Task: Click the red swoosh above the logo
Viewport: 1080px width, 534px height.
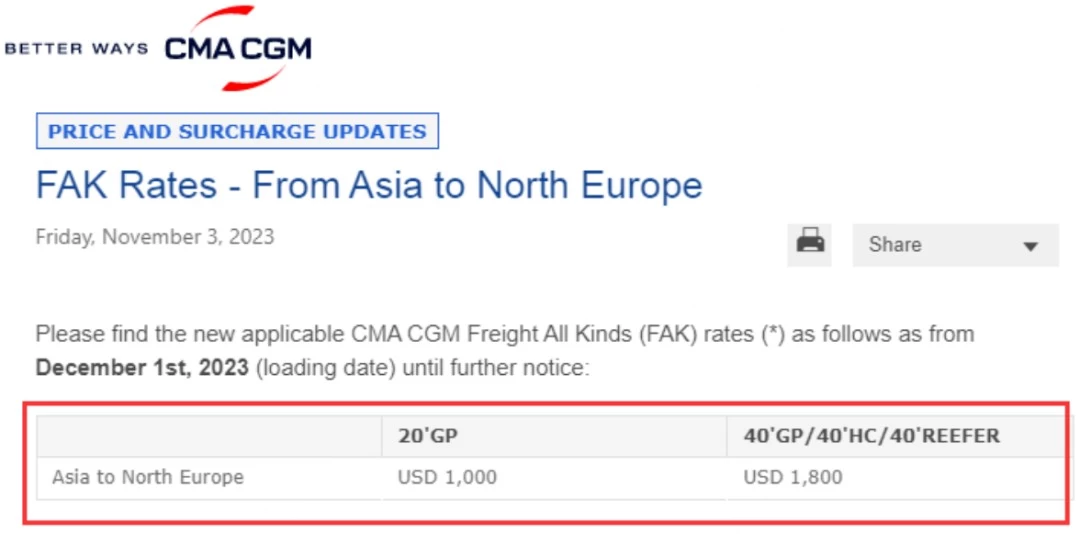Action: coord(226,21)
